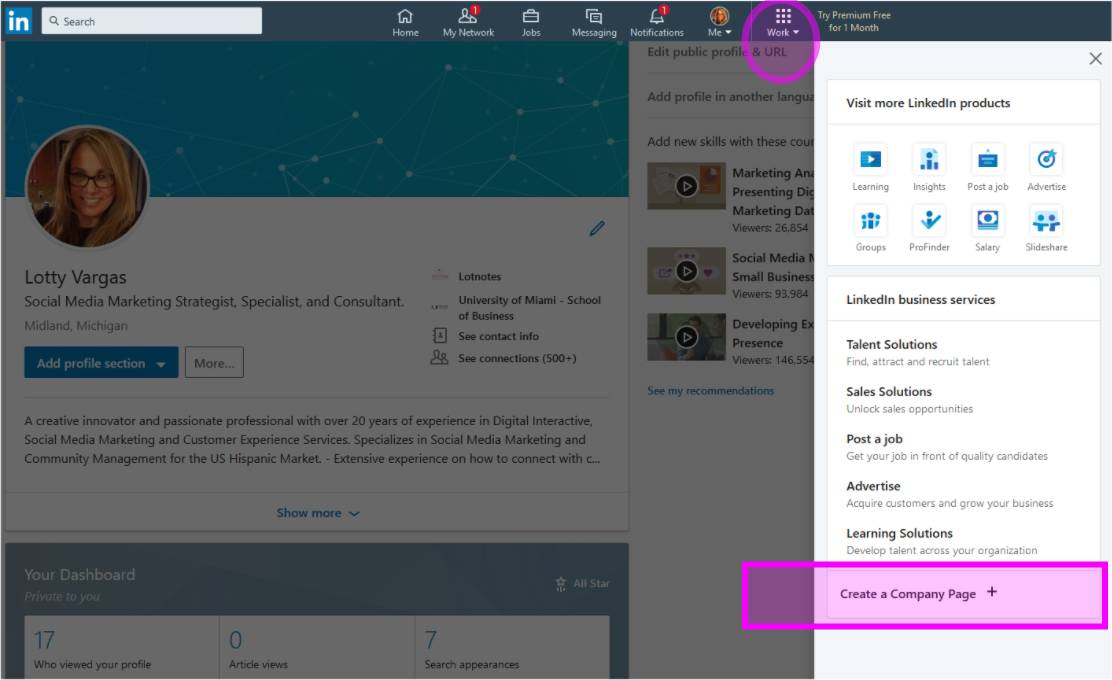Open Lotnotes company link

click(x=479, y=277)
